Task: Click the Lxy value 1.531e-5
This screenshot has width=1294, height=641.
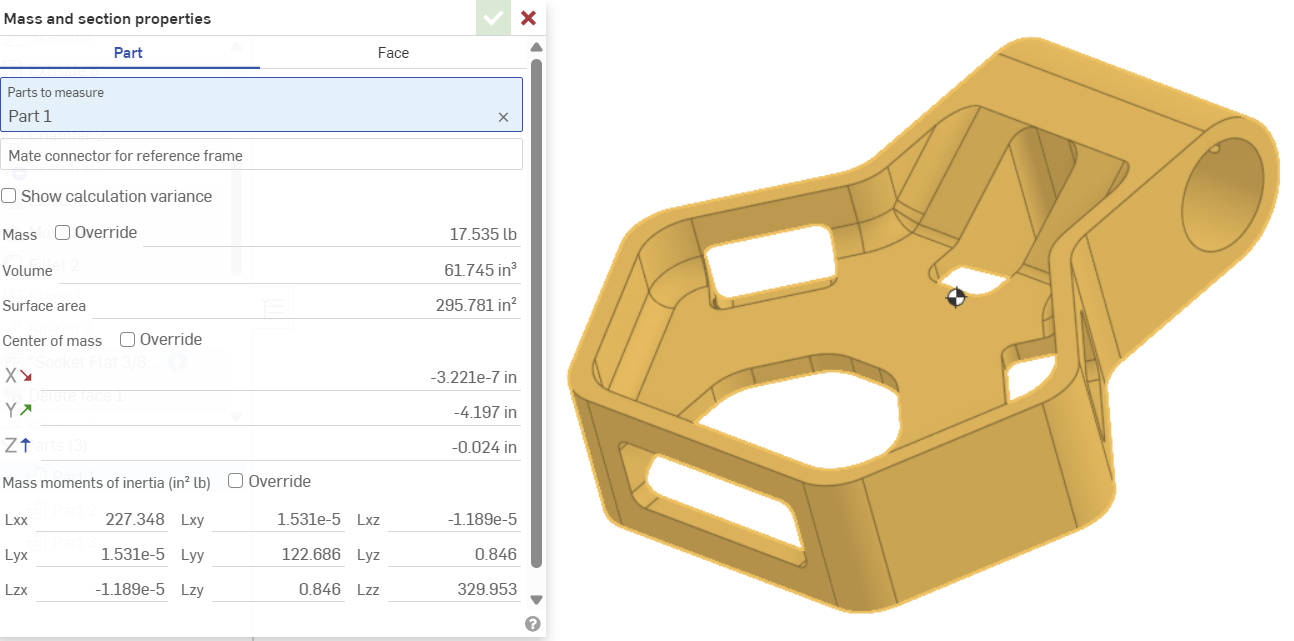Action: pos(309,519)
